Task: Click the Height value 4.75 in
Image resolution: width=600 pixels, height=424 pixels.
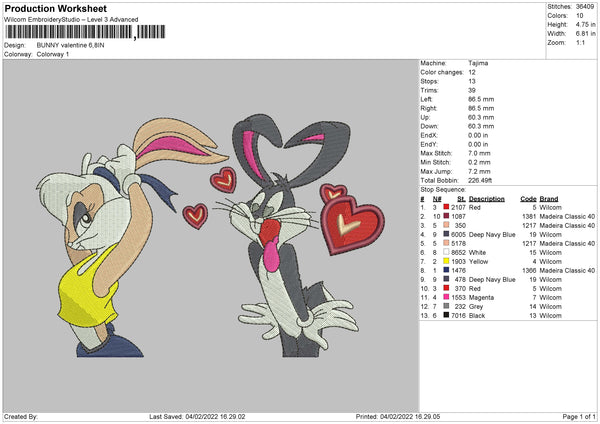Action: pos(586,24)
